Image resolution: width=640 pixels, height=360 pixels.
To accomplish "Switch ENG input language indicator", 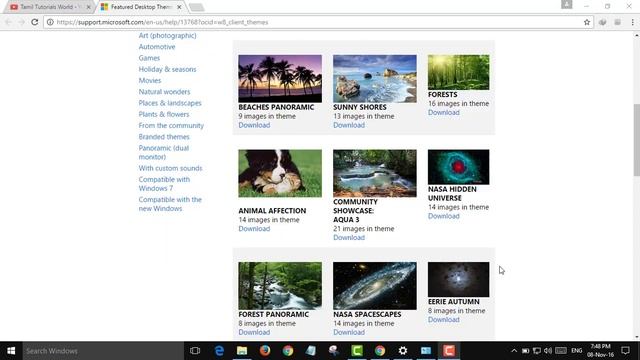I will click(x=576, y=351).
